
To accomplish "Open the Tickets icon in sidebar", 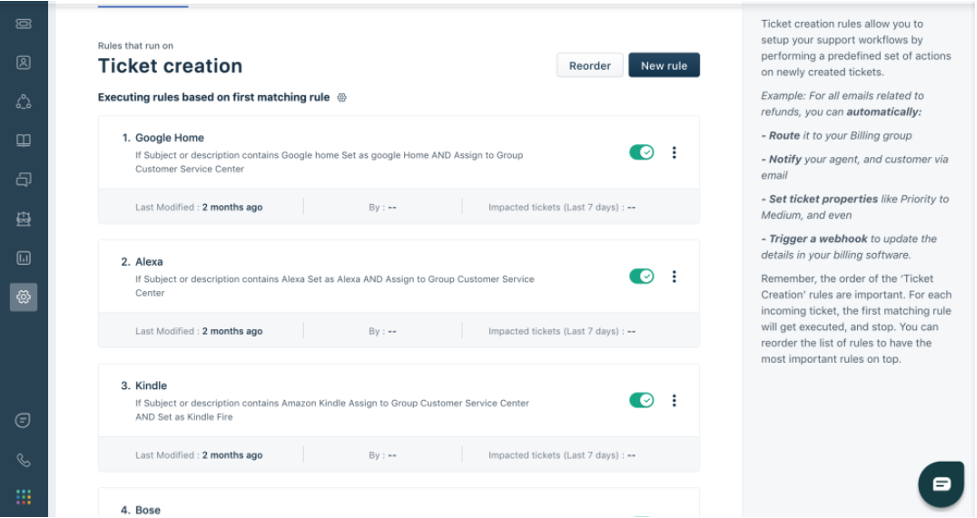I will click(x=23, y=24).
